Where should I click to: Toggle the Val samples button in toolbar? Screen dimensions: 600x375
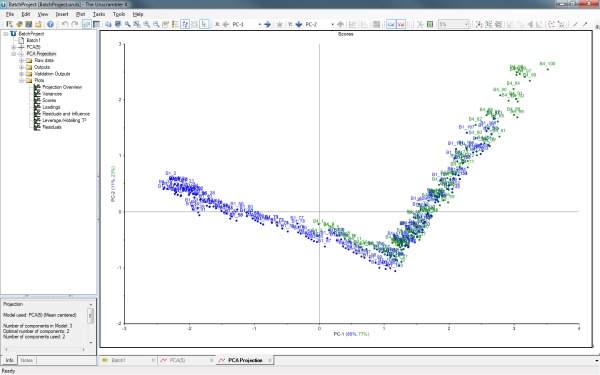401,24
